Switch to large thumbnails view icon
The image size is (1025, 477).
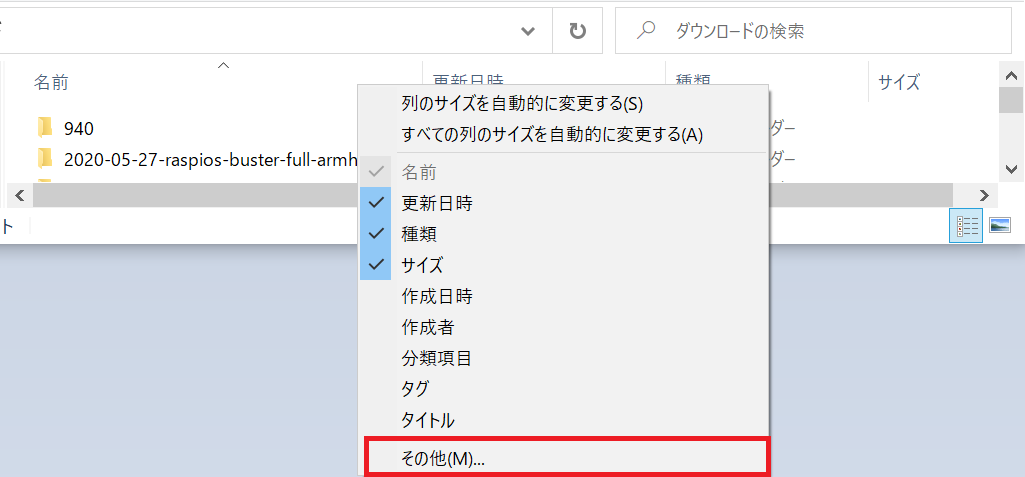pos(1000,226)
